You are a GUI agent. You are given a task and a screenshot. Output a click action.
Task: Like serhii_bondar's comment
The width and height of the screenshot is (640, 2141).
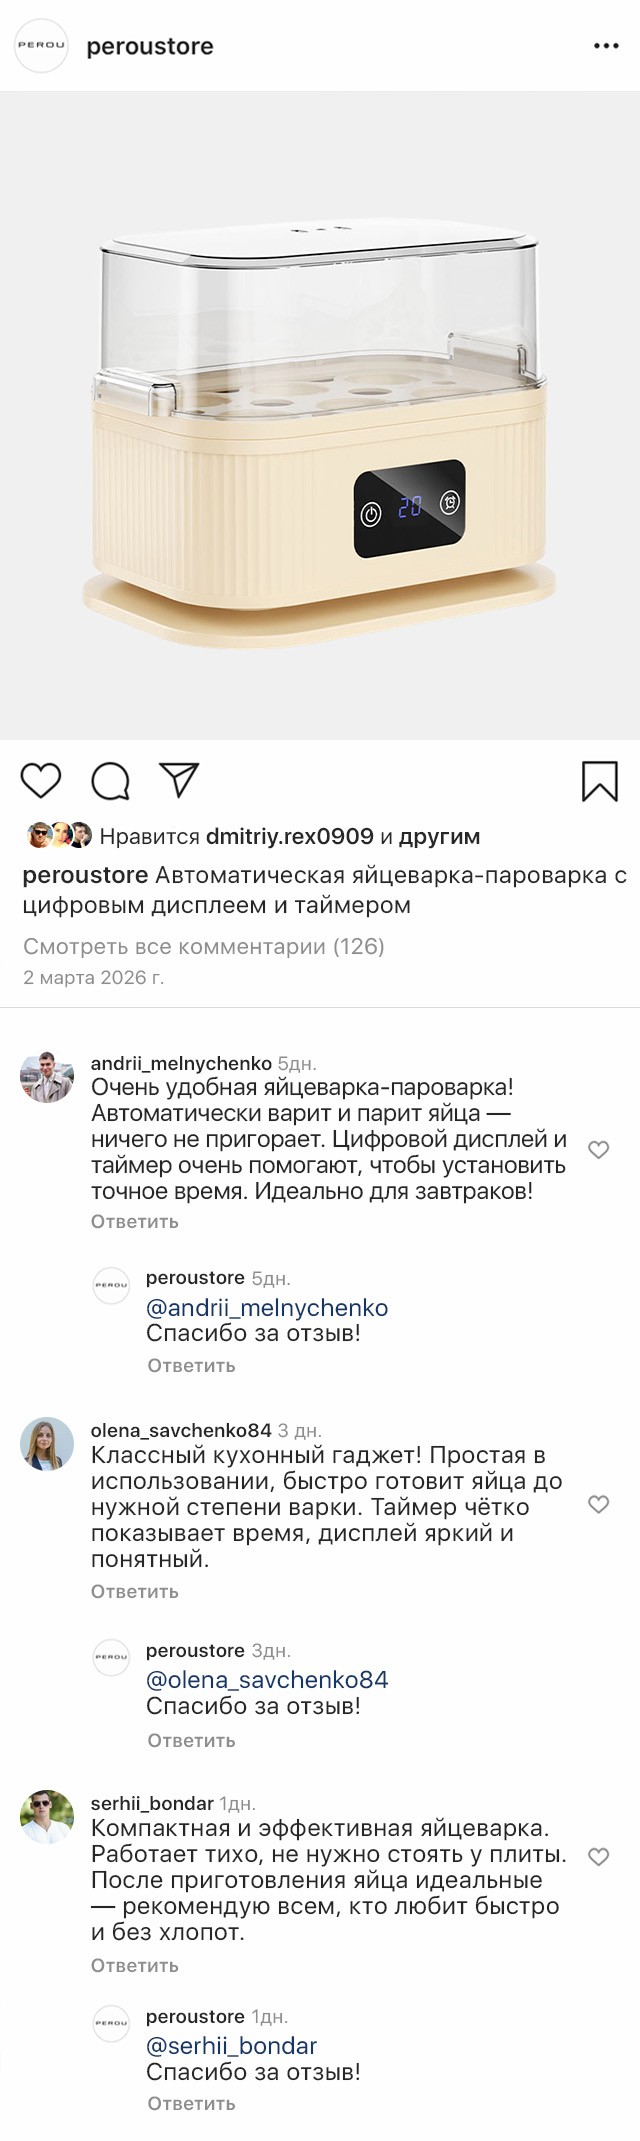598,1857
